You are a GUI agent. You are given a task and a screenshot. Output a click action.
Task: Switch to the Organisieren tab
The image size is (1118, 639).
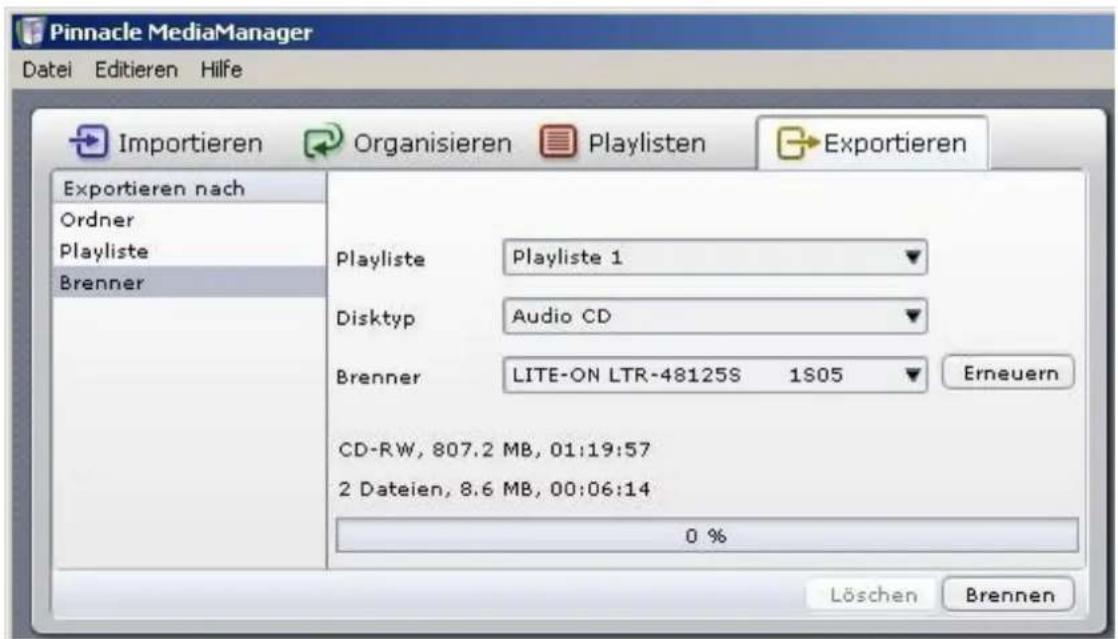408,142
